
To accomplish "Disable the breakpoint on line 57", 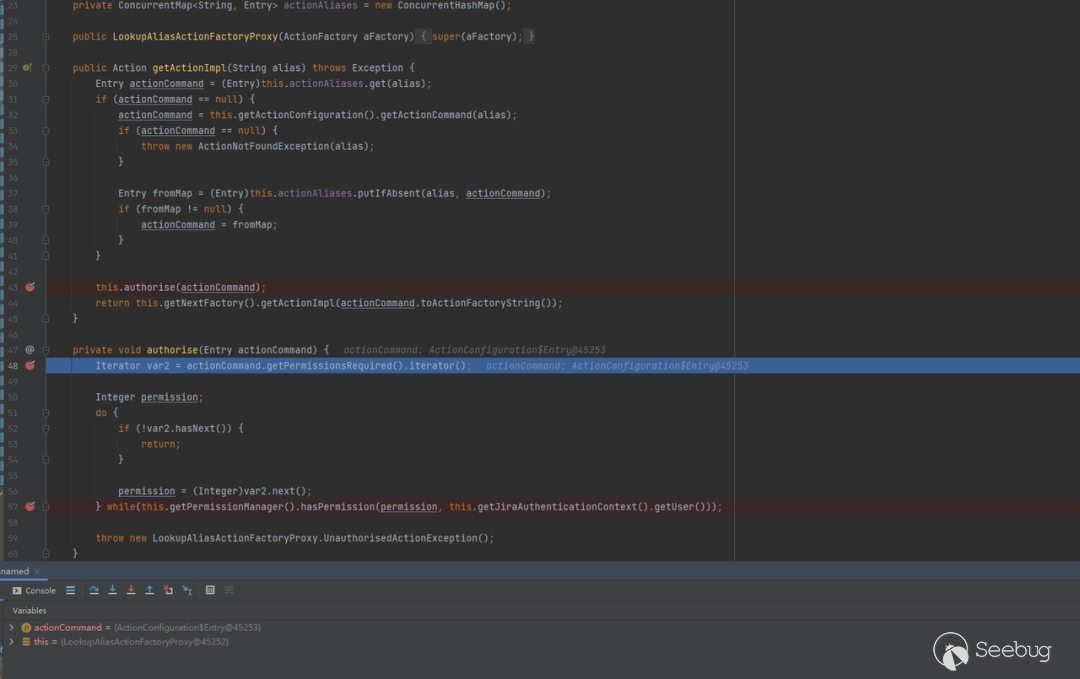I will click(30, 507).
